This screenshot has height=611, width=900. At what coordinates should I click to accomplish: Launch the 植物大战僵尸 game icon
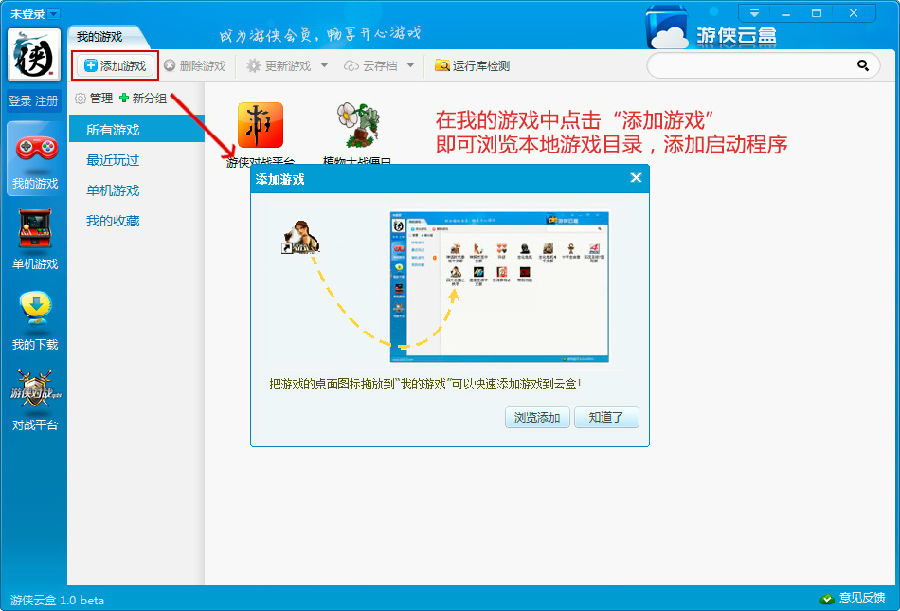click(357, 126)
